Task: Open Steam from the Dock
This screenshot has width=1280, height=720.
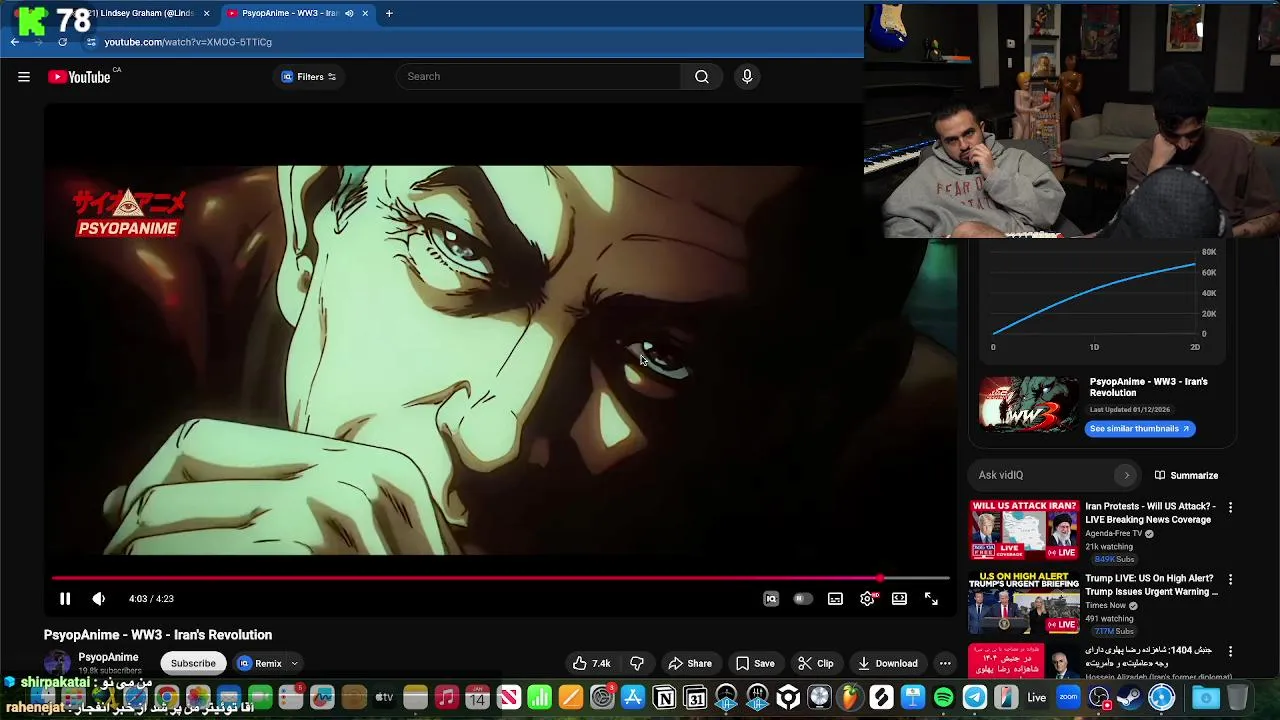Action: [x=1130, y=698]
